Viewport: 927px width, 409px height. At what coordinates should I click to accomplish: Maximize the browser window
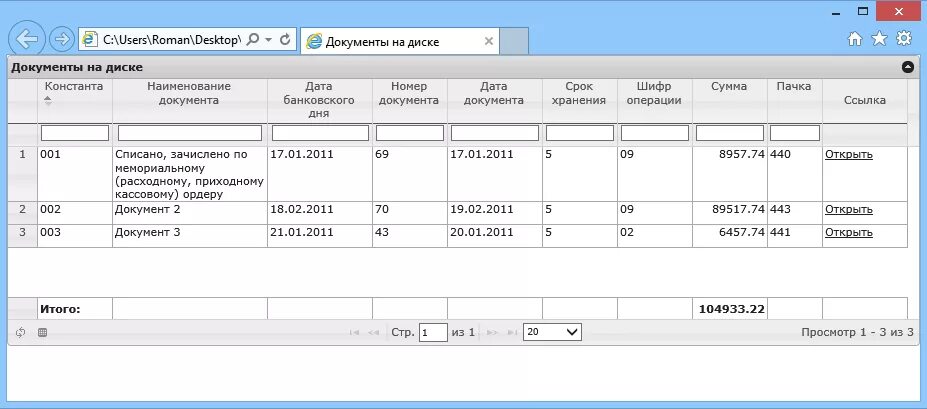pyautogui.click(x=863, y=11)
